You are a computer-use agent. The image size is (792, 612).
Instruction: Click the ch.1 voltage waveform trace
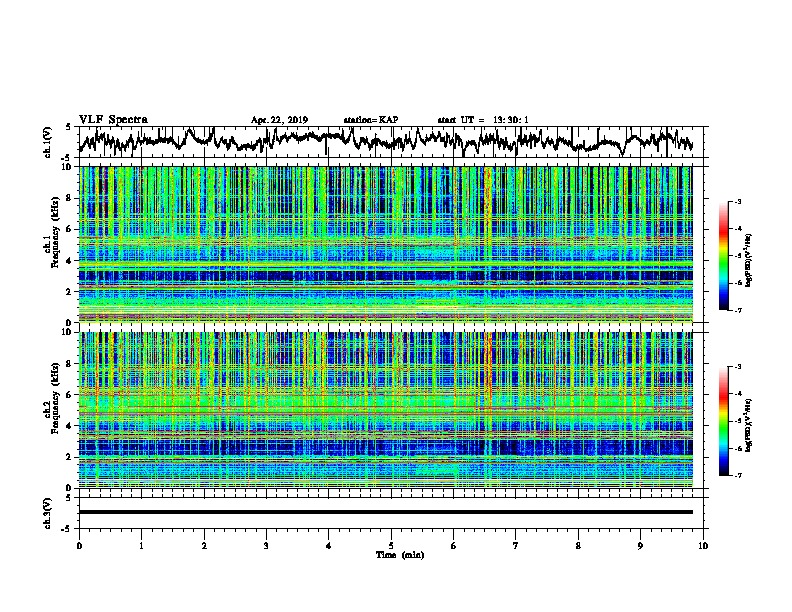385,141
